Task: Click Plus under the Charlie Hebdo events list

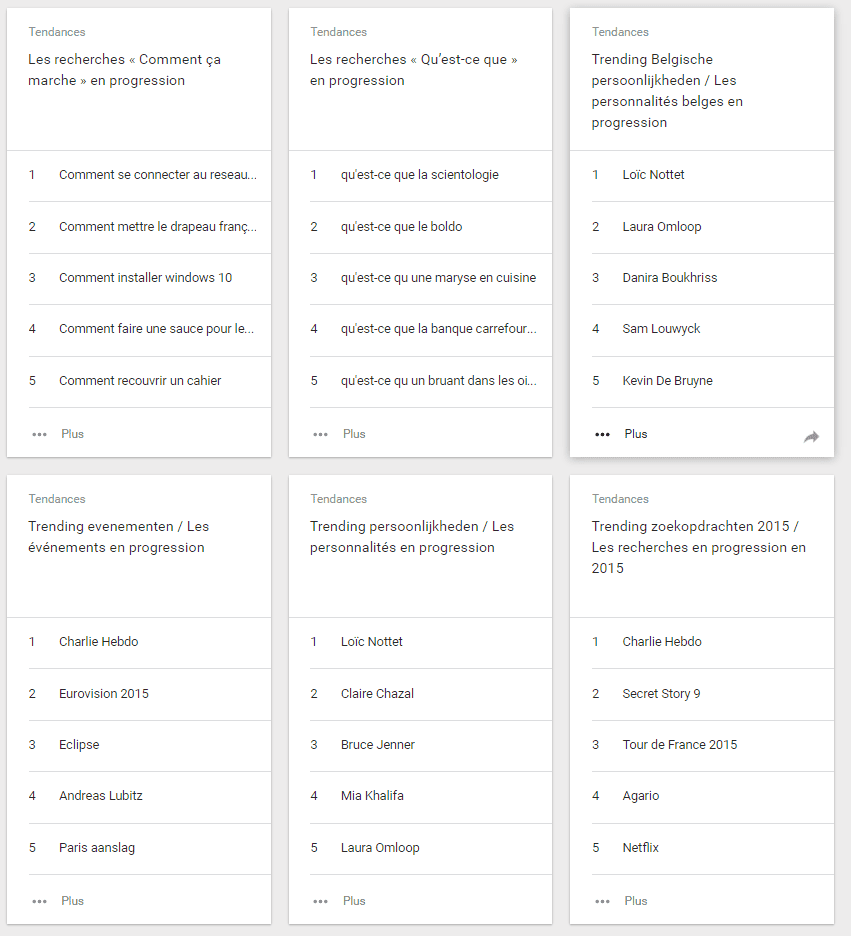Action: (72, 900)
